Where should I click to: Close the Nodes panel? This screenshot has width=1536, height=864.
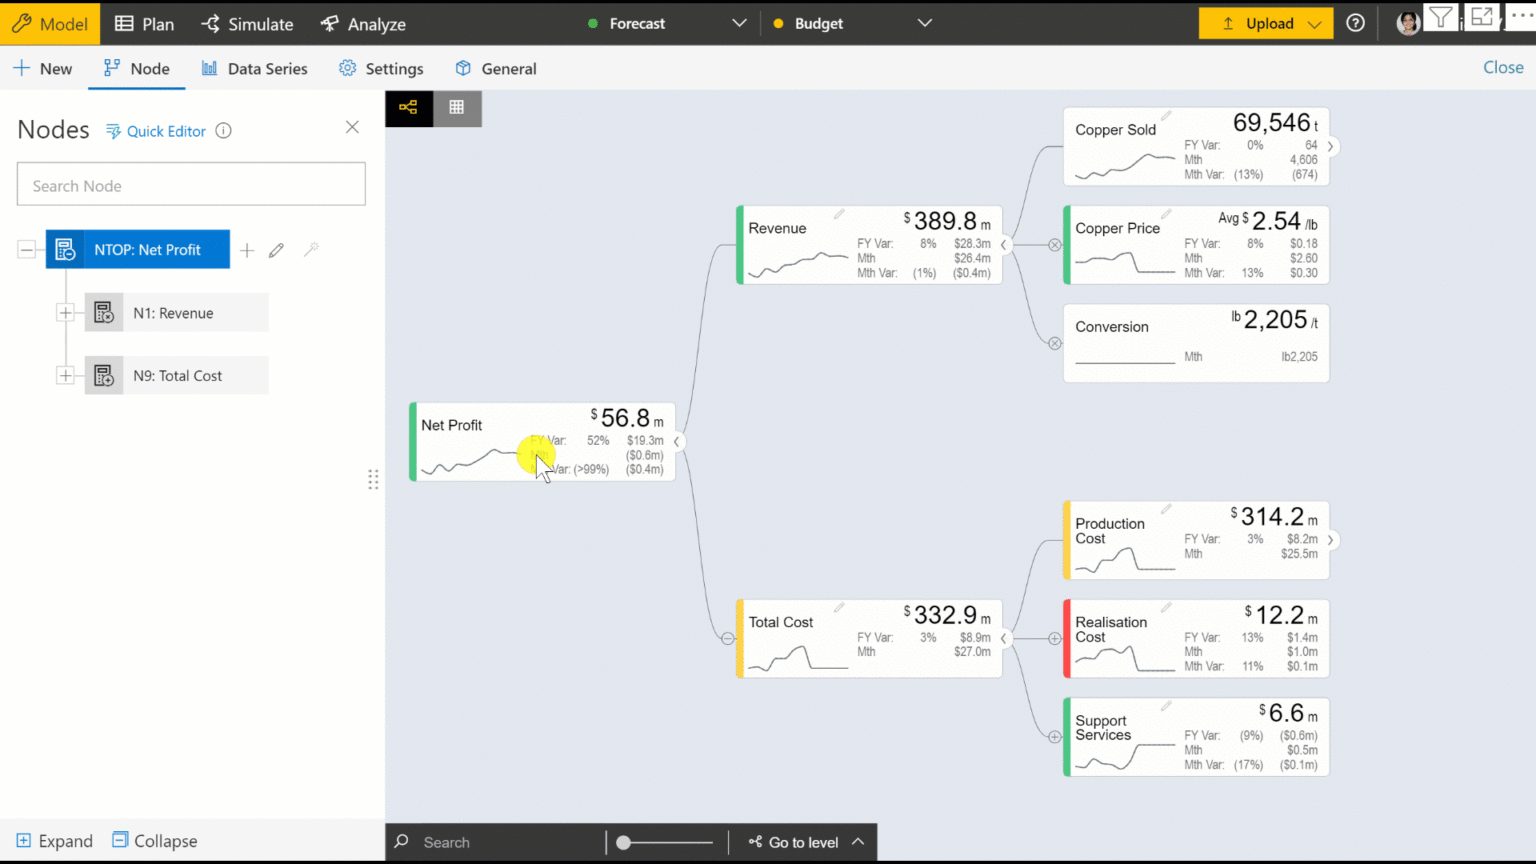pyautogui.click(x=352, y=127)
